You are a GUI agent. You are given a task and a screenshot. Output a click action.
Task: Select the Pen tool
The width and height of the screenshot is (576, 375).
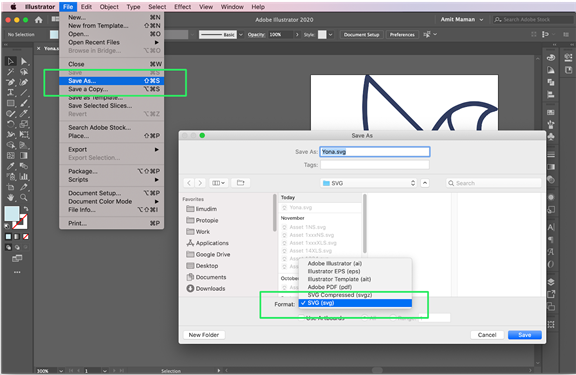click(x=11, y=82)
